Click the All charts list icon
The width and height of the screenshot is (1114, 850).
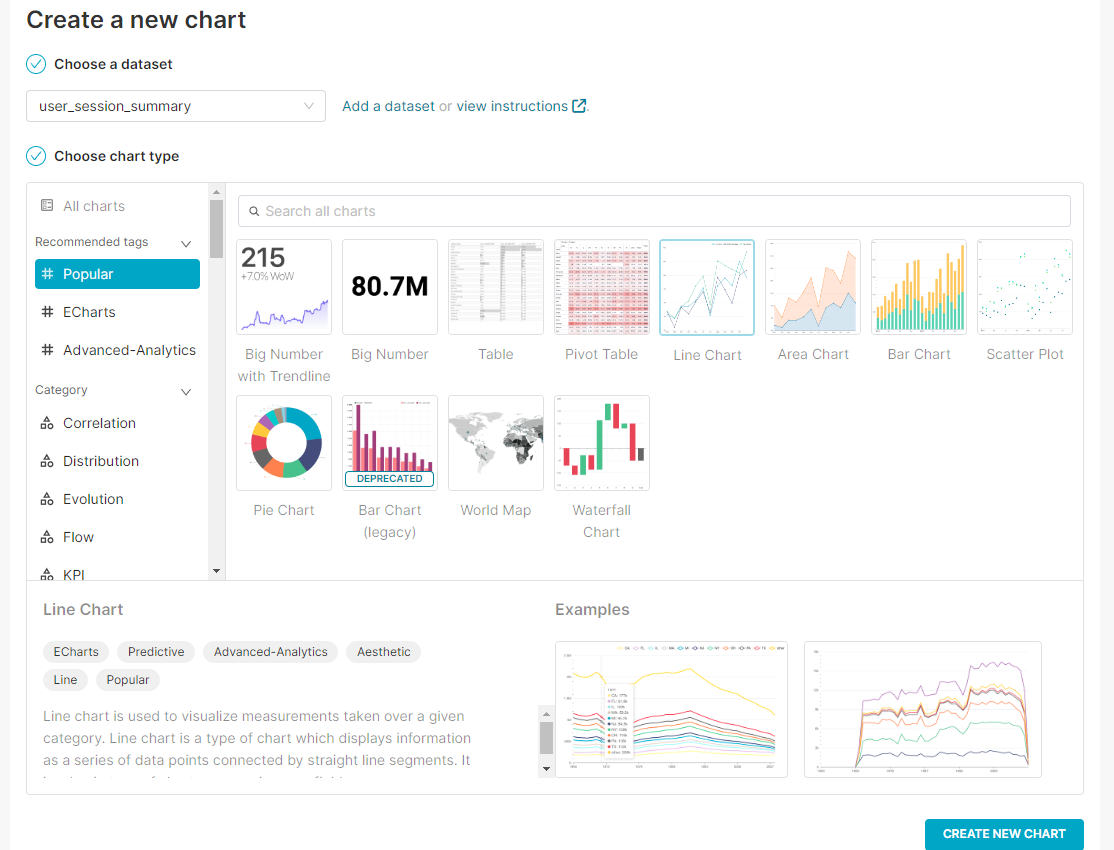(x=47, y=205)
